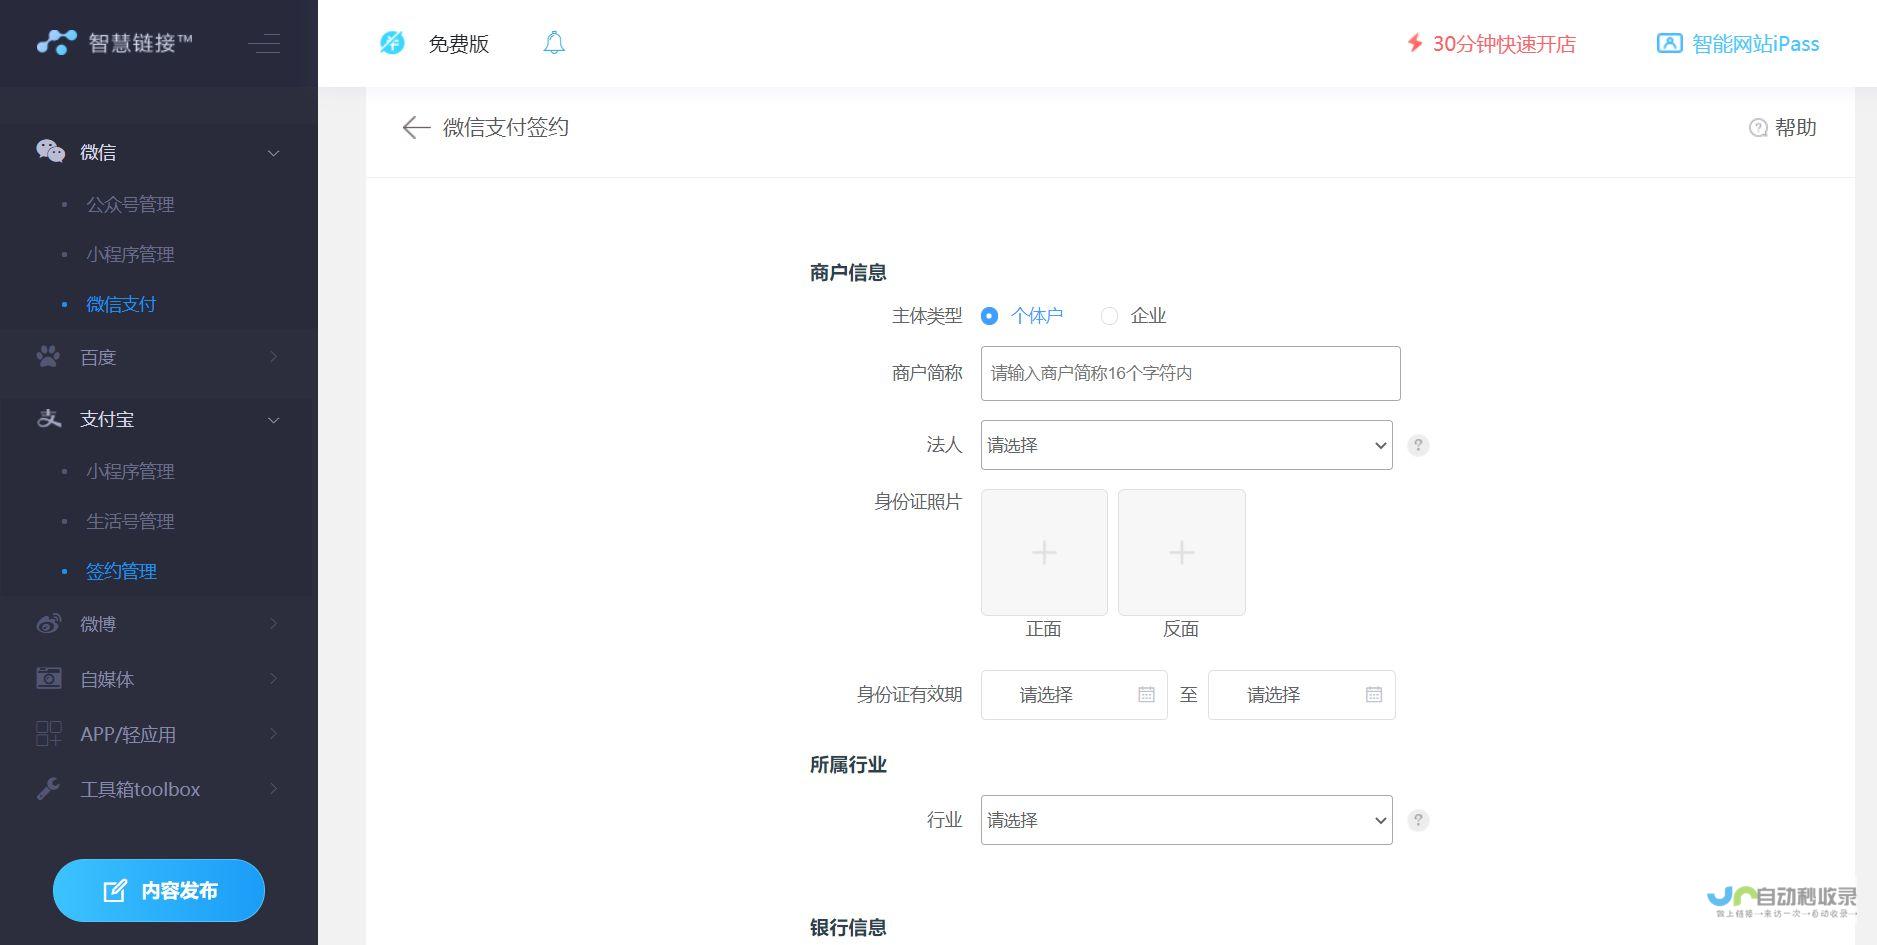Viewport: 1877px width, 945px height.
Task: Click the help question mark icon near 帮助
Action: point(1758,128)
